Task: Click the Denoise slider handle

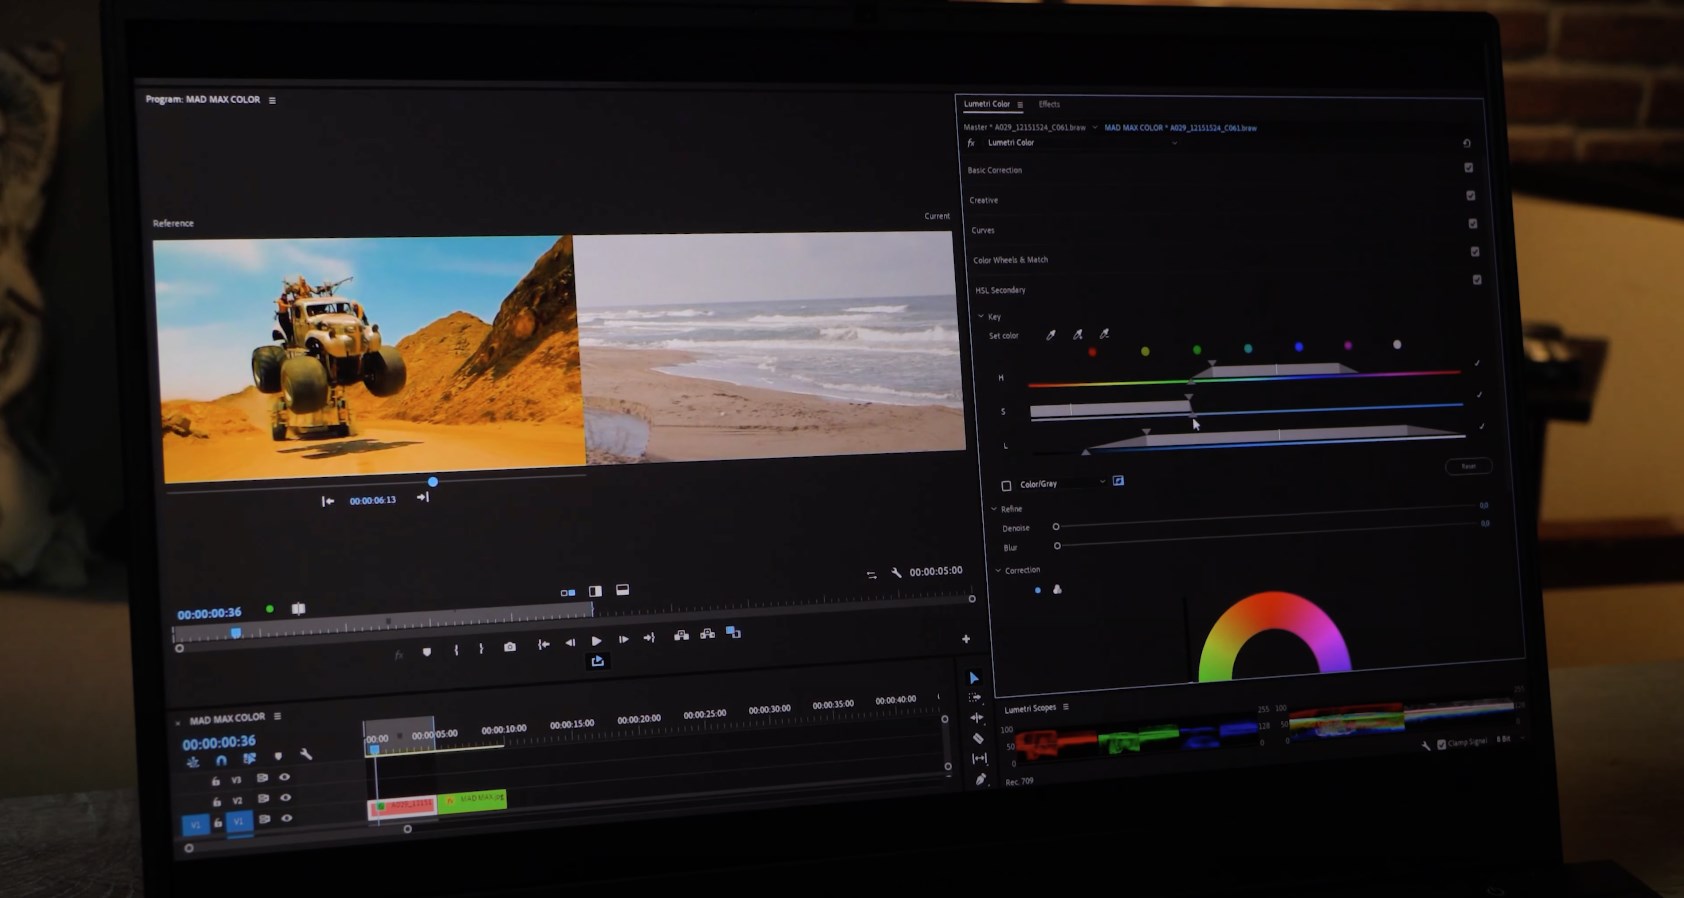Action: point(1056,527)
